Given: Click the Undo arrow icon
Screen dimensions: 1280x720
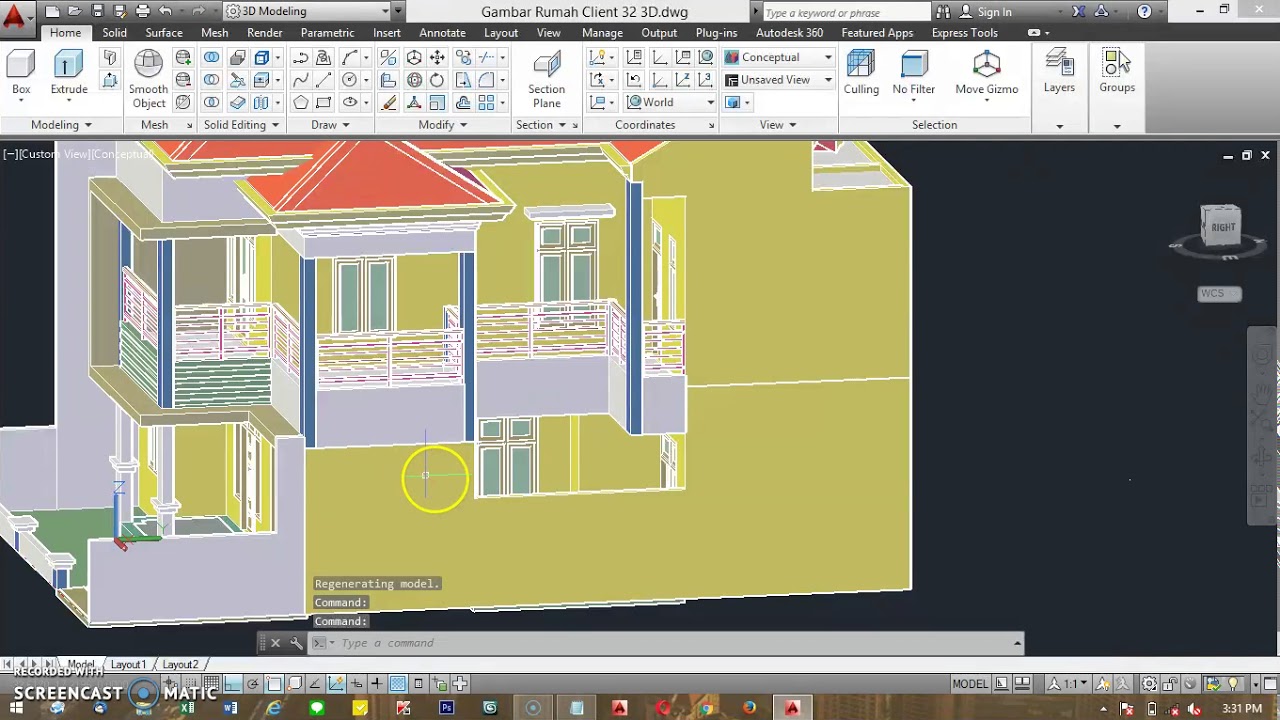Looking at the screenshot, I should [x=165, y=11].
